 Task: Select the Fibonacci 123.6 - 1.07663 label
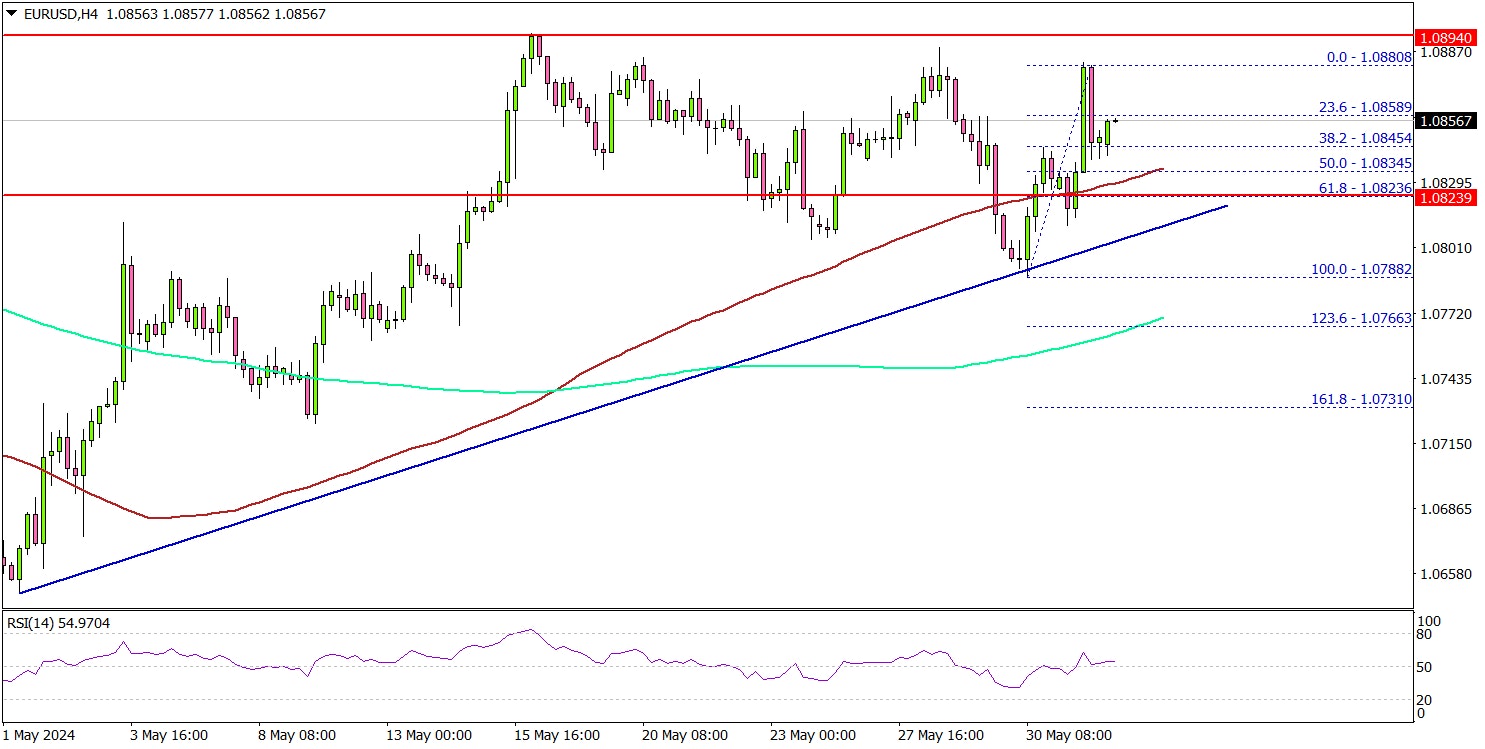pyautogui.click(x=1362, y=318)
